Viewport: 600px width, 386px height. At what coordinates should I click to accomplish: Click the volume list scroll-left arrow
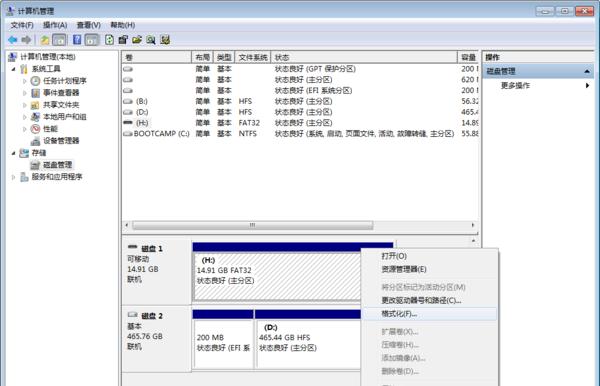point(127,225)
